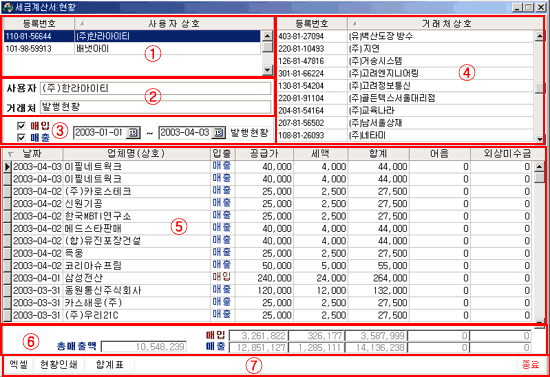This screenshot has width=550, height=377.
Task: Sort invoice grid by 날짜 column header
Action: [33, 154]
